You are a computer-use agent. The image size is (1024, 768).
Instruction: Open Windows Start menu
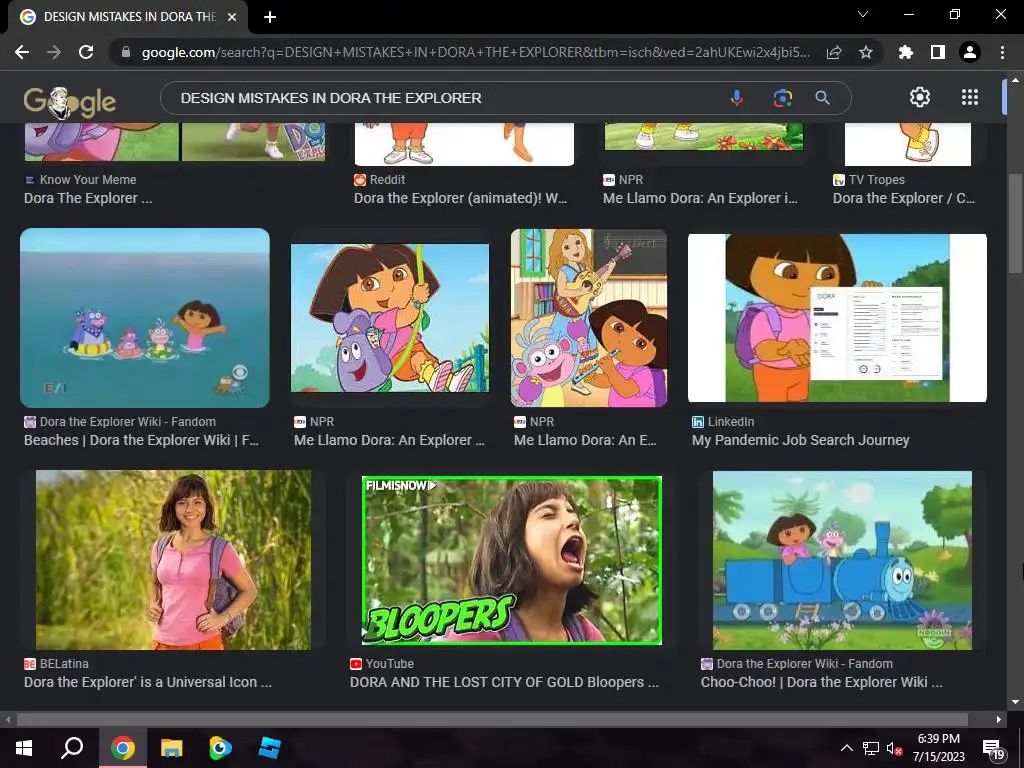click(24, 748)
